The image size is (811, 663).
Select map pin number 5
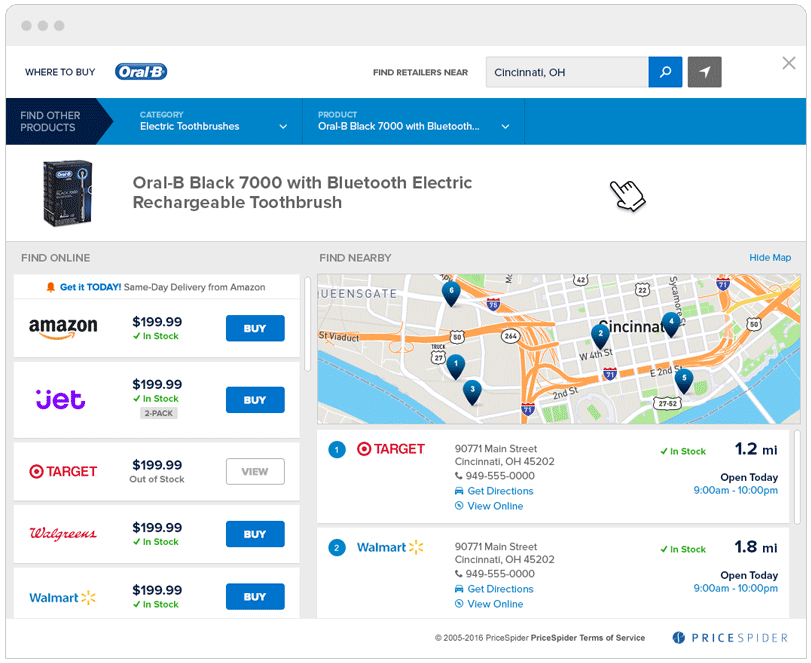(684, 381)
